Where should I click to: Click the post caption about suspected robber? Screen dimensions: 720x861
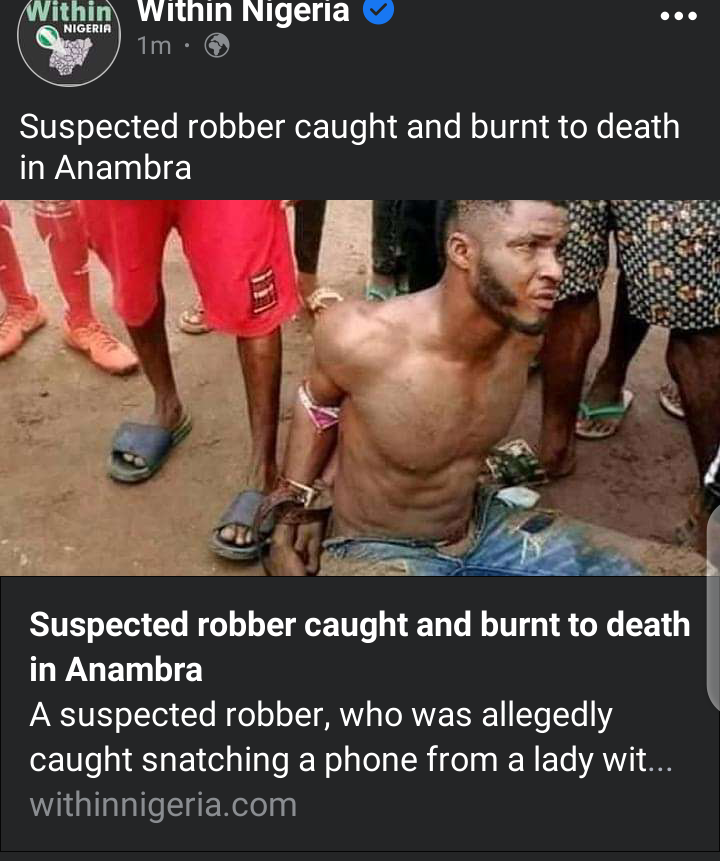(x=350, y=147)
